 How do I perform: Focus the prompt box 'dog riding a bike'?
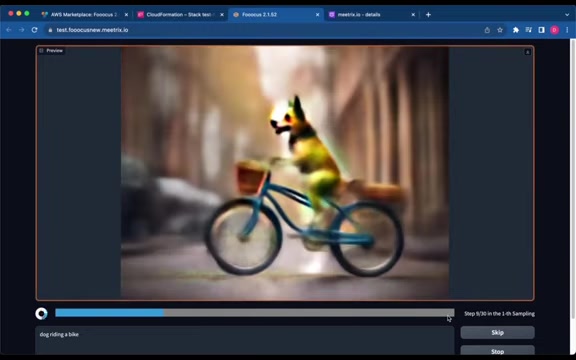coord(245,340)
